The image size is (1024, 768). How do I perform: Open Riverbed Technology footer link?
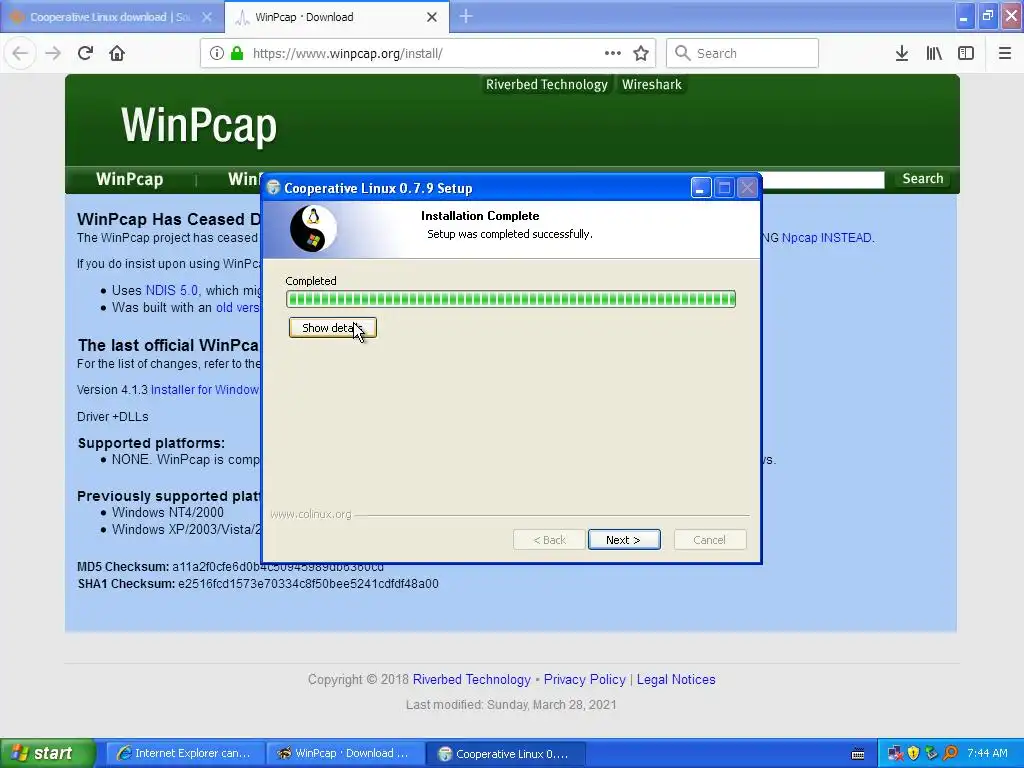coord(472,679)
